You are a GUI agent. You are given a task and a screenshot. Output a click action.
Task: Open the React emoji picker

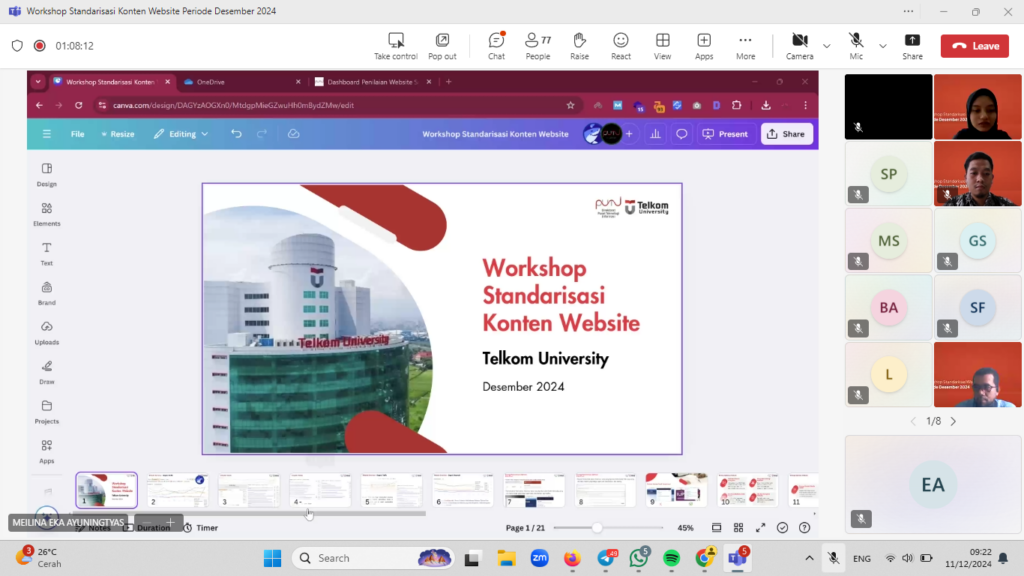pyautogui.click(x=621, y=45)
